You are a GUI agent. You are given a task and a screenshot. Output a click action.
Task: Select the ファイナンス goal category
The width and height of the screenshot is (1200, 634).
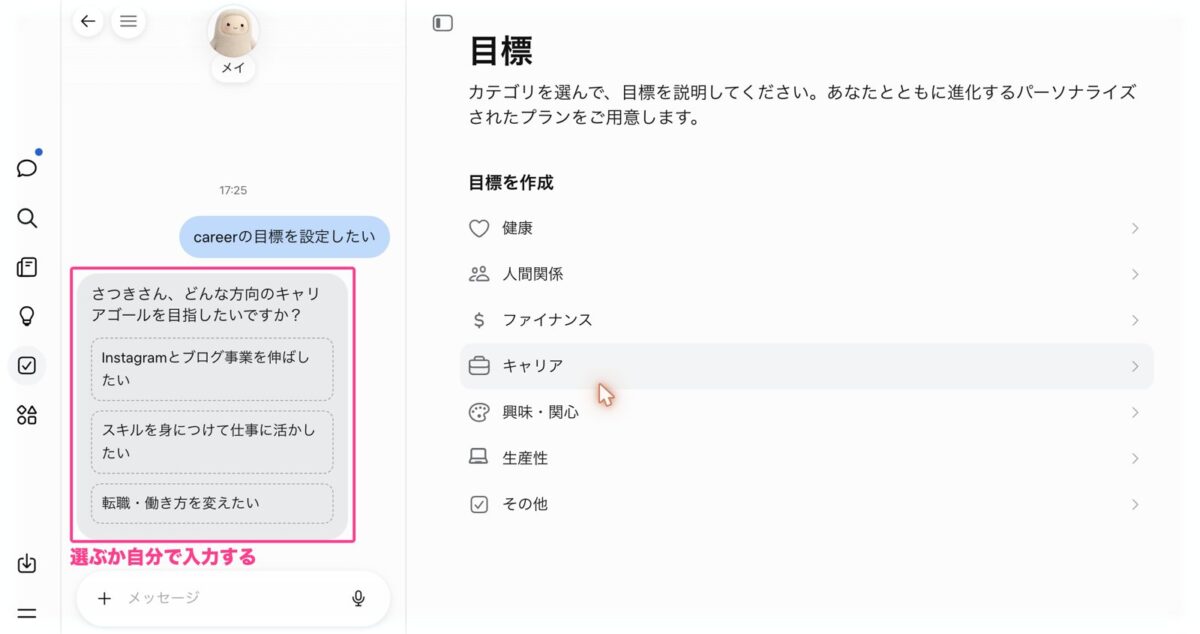point(806,320)
